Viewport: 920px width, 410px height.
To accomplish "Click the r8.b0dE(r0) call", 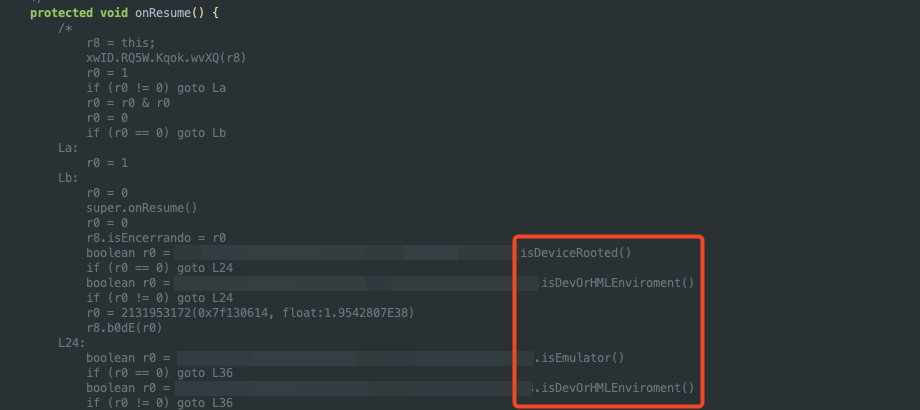I will pyautogui.click(x=124, y=328).
